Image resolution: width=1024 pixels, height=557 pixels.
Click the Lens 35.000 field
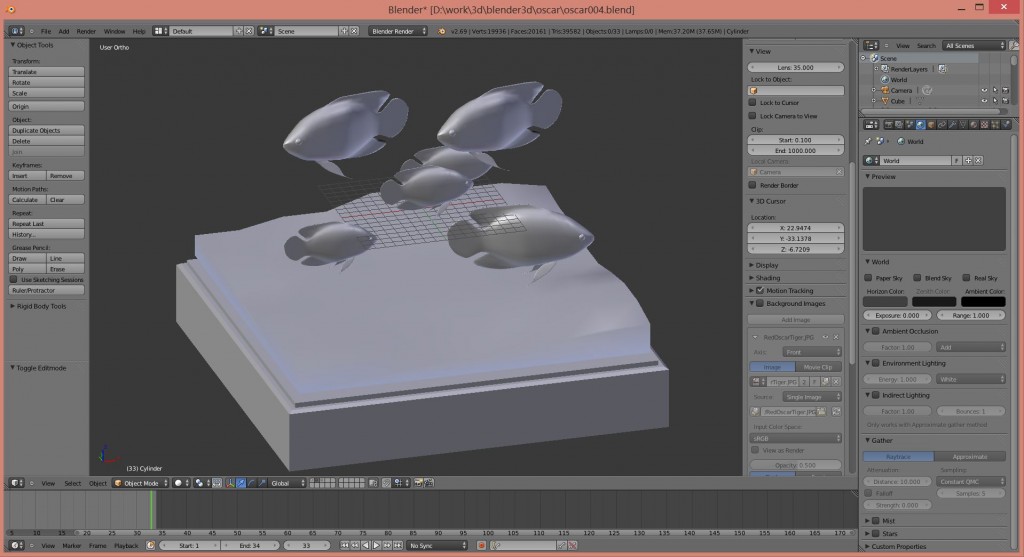[x=796, y=67]
